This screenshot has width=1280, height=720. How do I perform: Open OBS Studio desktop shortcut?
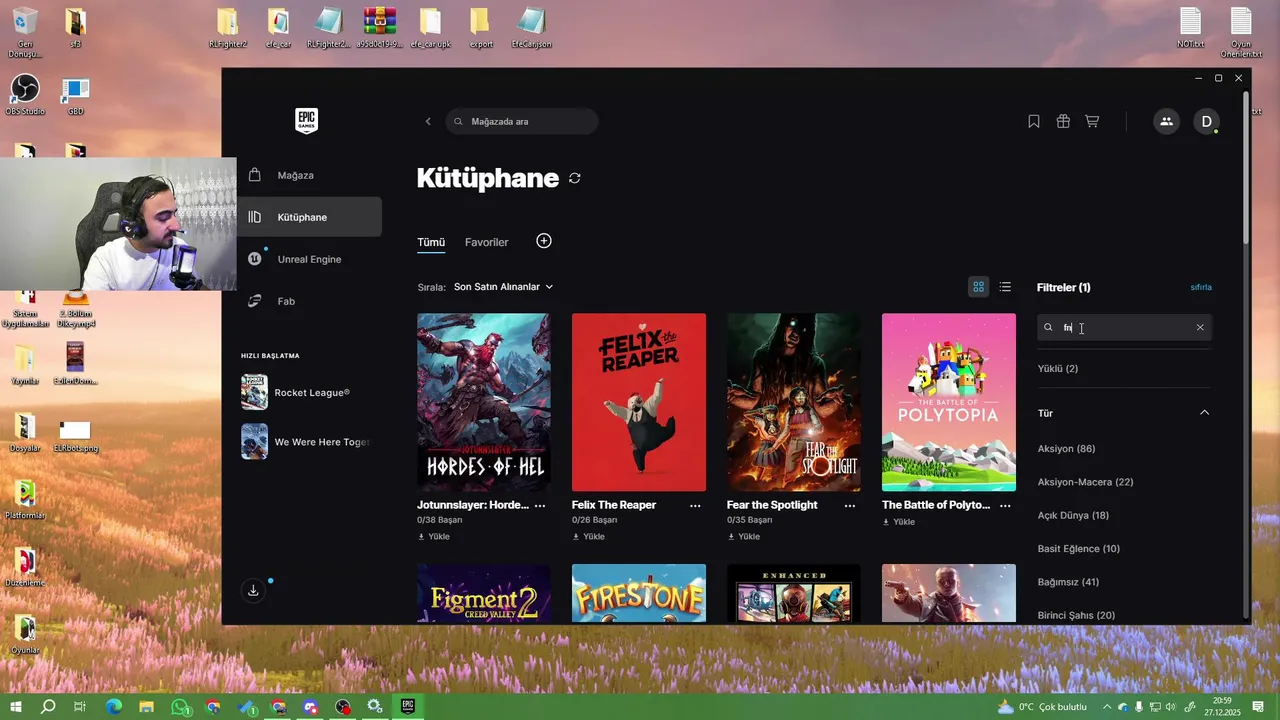[25, 94]
